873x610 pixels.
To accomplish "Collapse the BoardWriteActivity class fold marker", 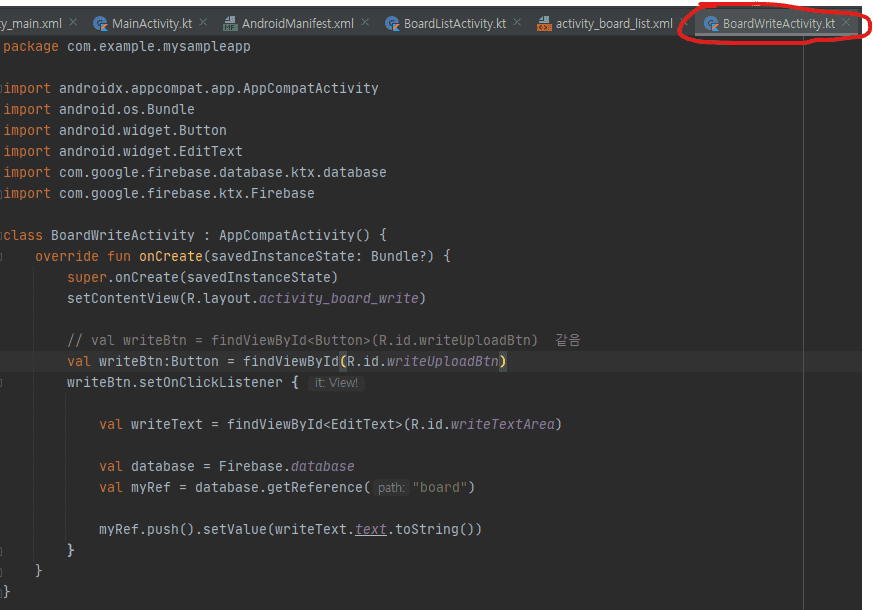I will click(1, 235).
